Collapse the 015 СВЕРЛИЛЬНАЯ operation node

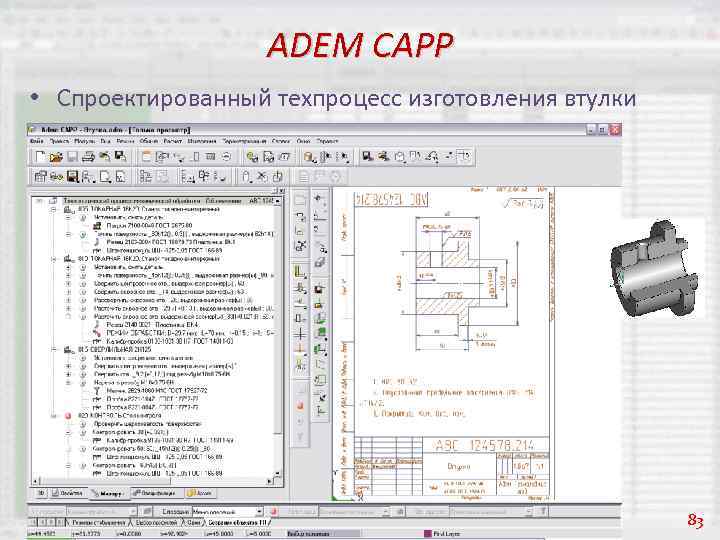[x=53, y=349]
